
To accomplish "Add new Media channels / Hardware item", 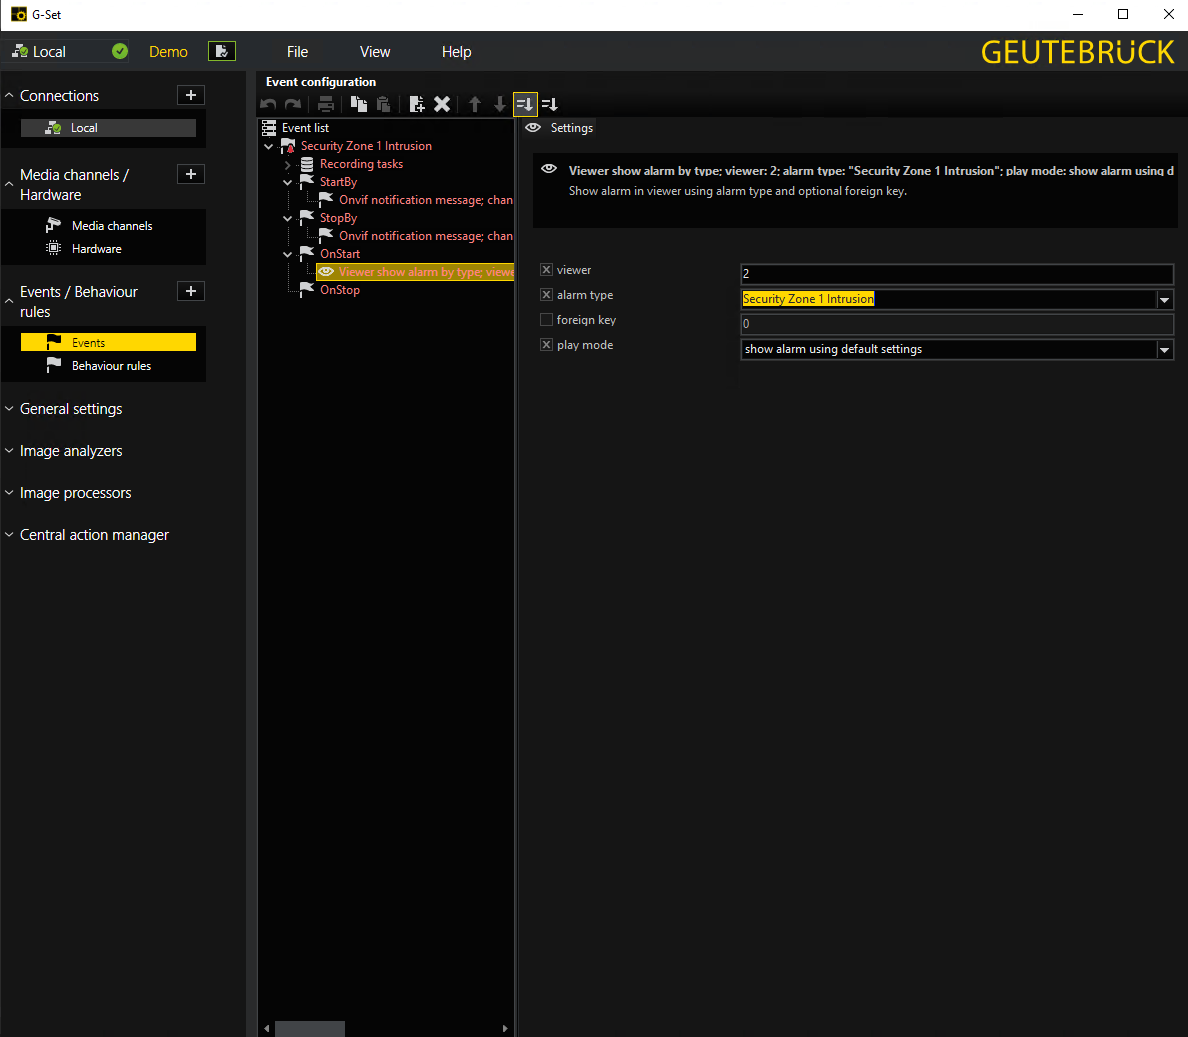I will coord(190,174).
